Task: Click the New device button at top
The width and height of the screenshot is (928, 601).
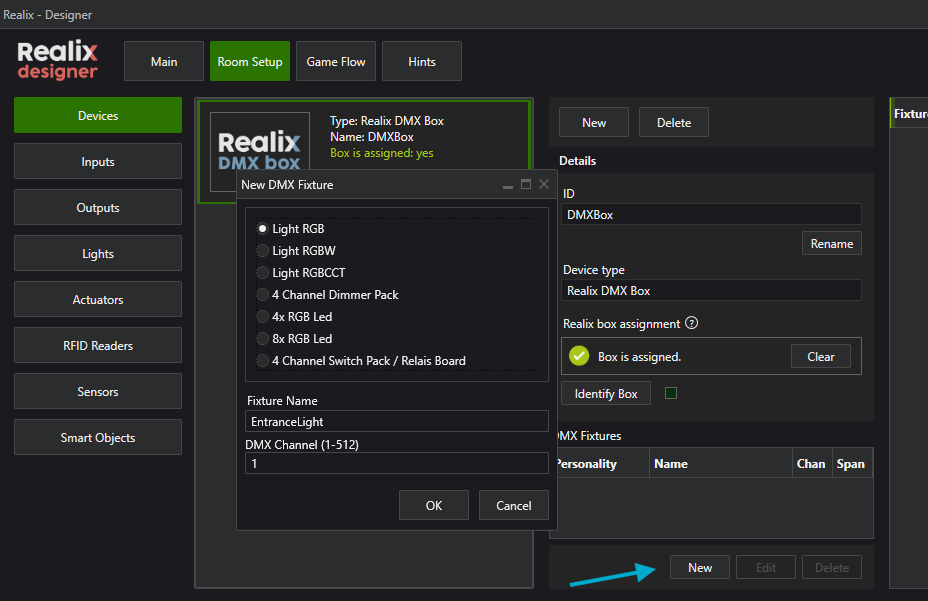Action: coord(594,123)
